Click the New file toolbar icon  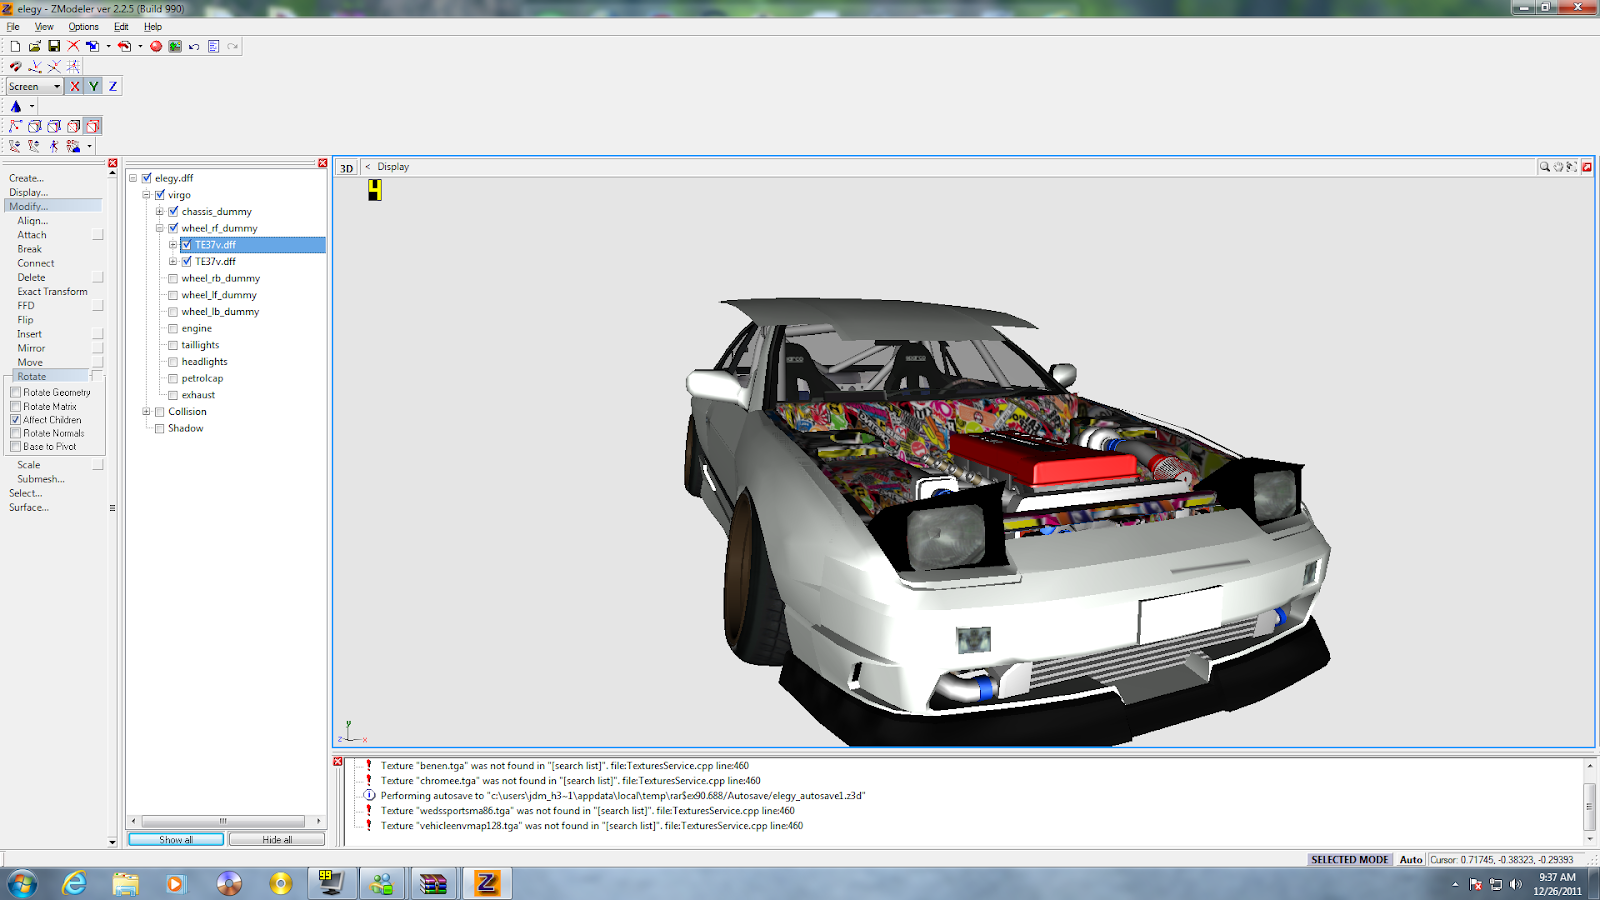coord(15,46)
